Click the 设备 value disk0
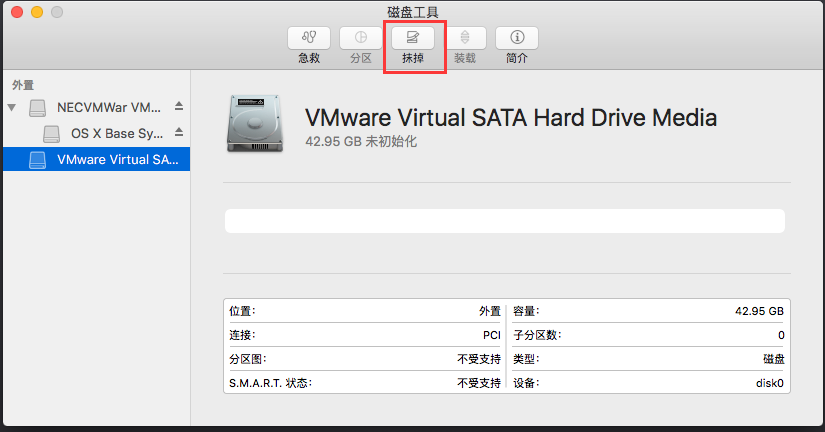825x432 pixels. tap(770, 383)
